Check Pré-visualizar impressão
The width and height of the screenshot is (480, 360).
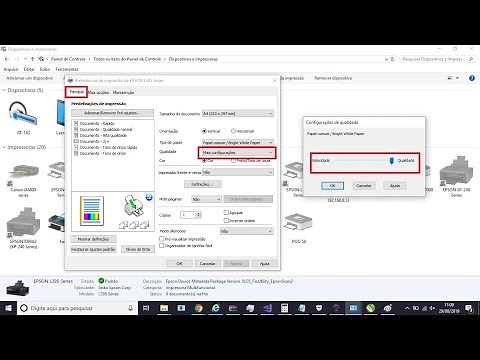162,239
